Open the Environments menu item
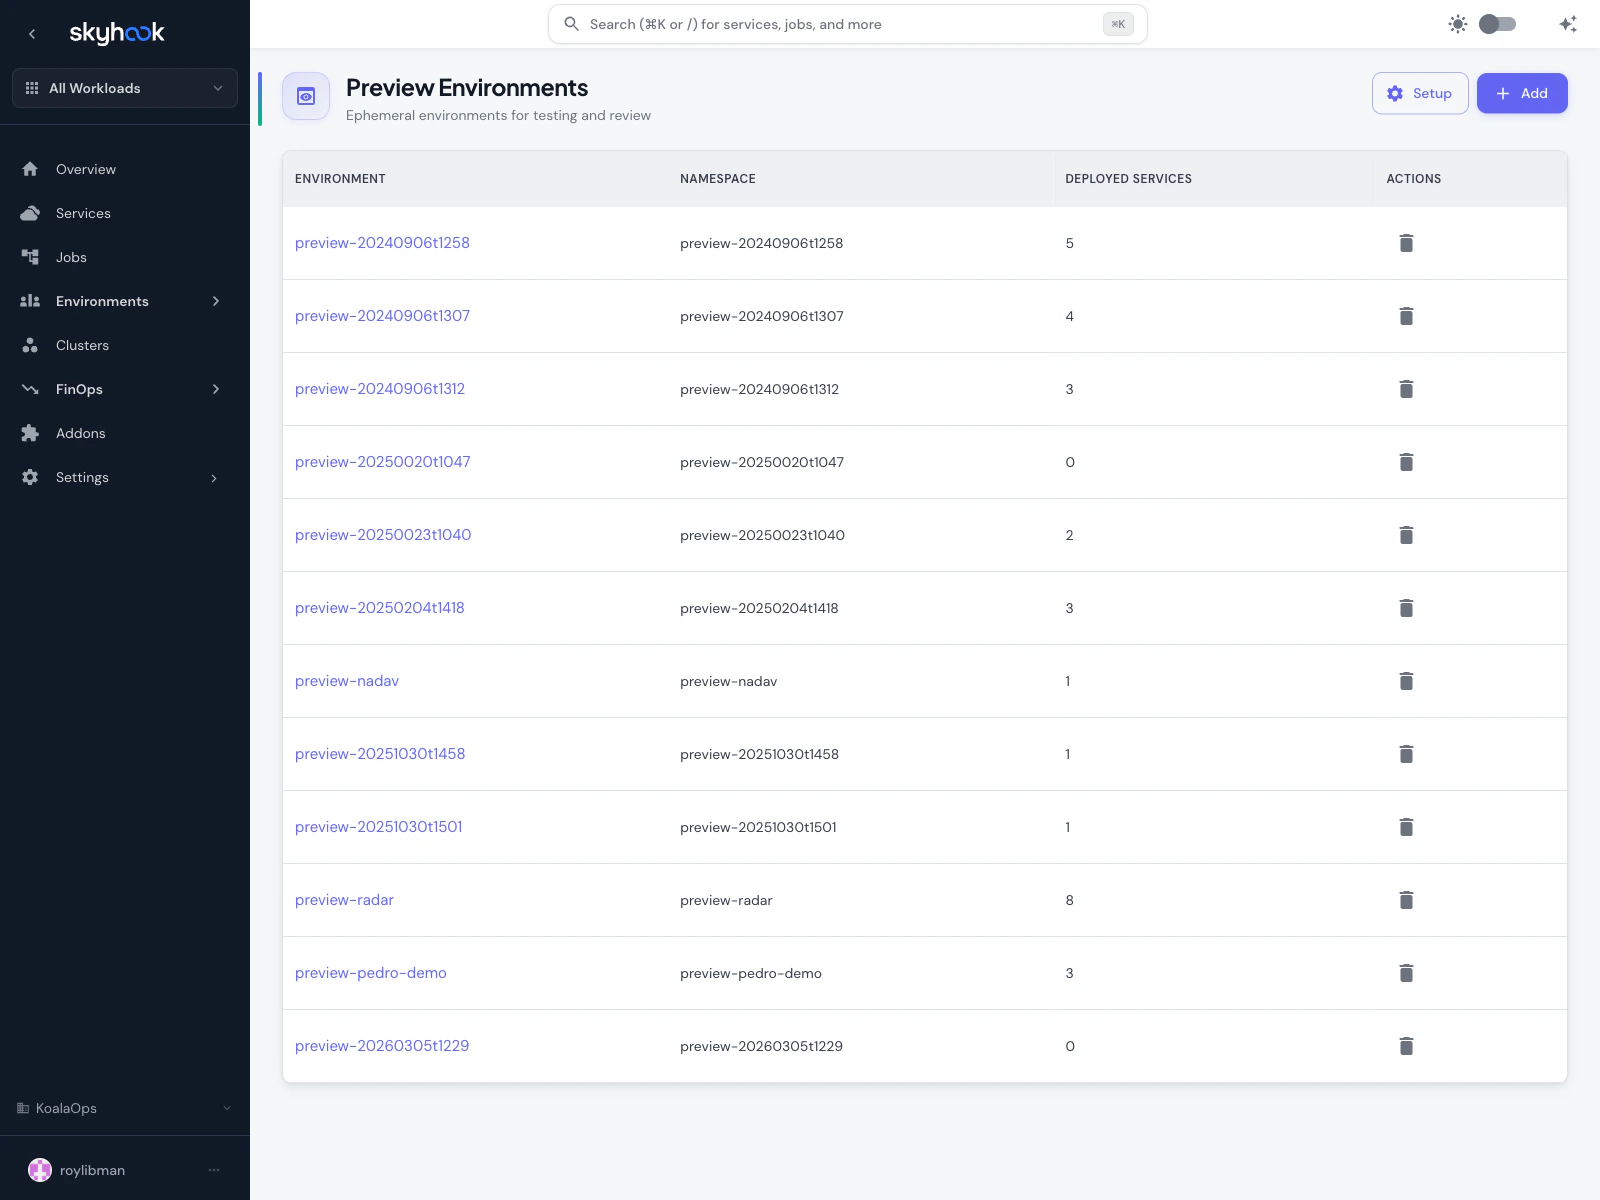 pyautogui.click(x=102, y=301)
